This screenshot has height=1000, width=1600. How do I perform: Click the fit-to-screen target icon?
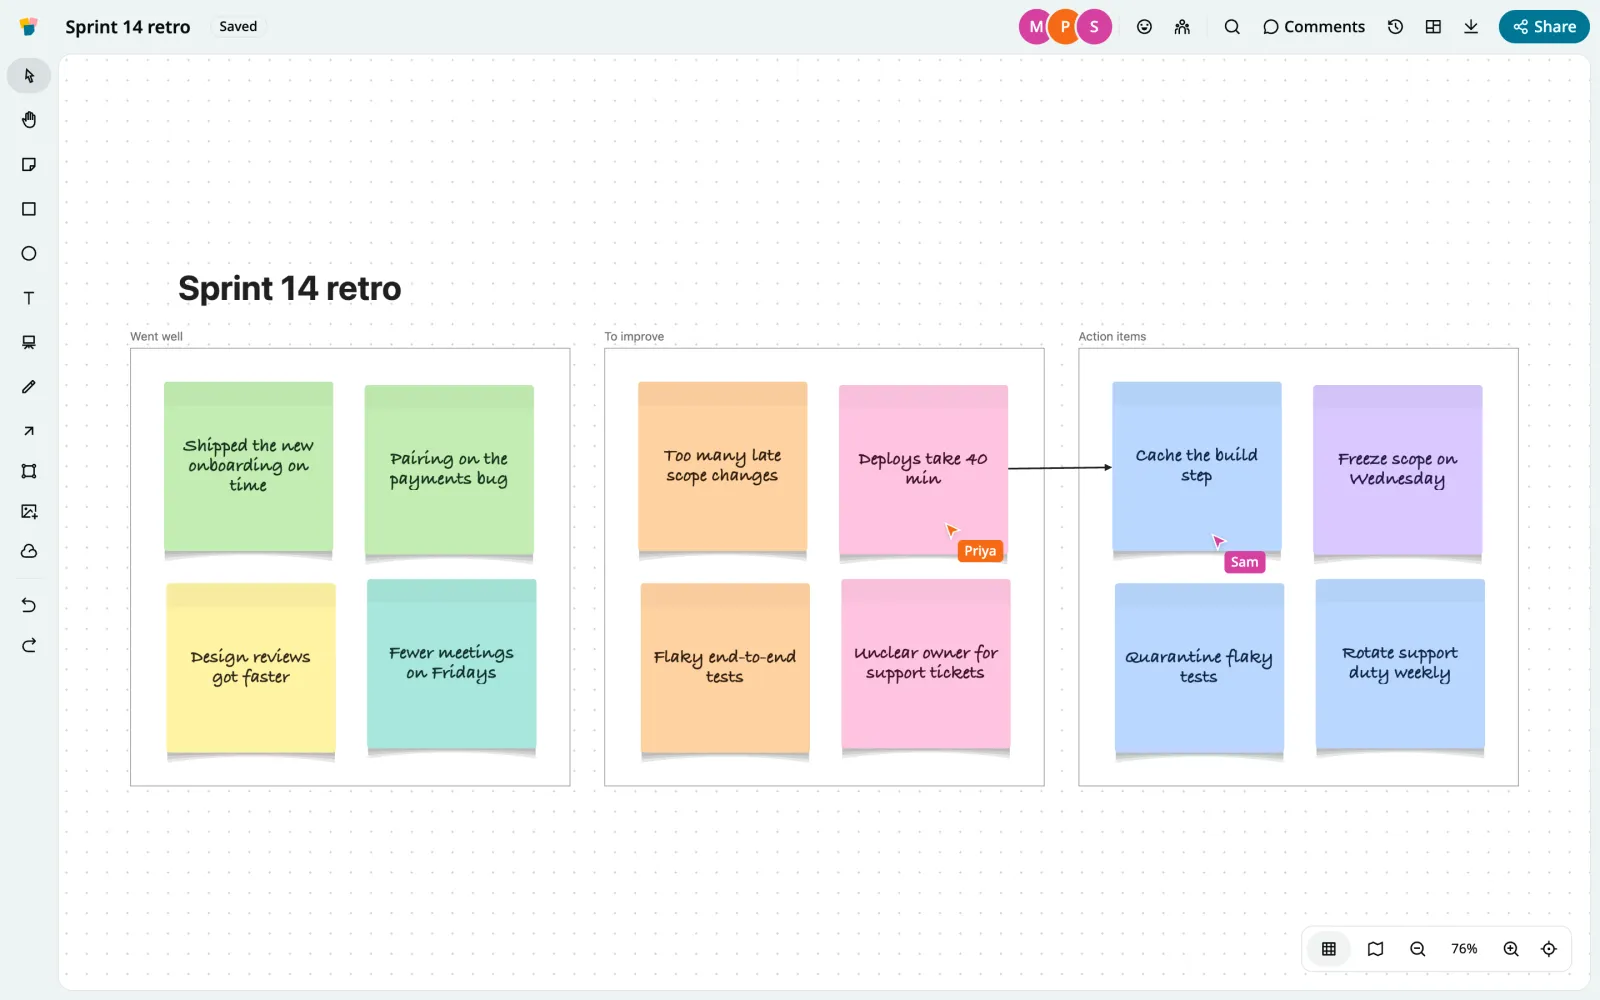[x=1549, y=949]
